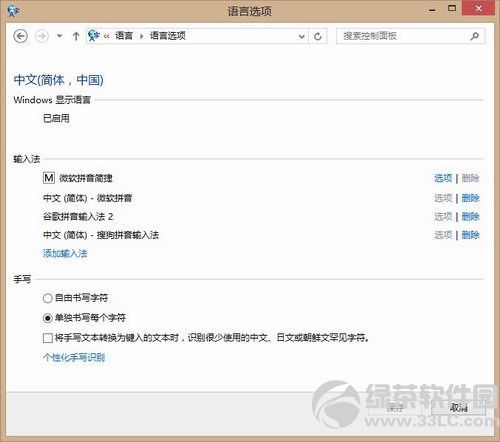
Task: Remove 搜狗拼音输入法 via 删除
Action: (x=470, y=235)
